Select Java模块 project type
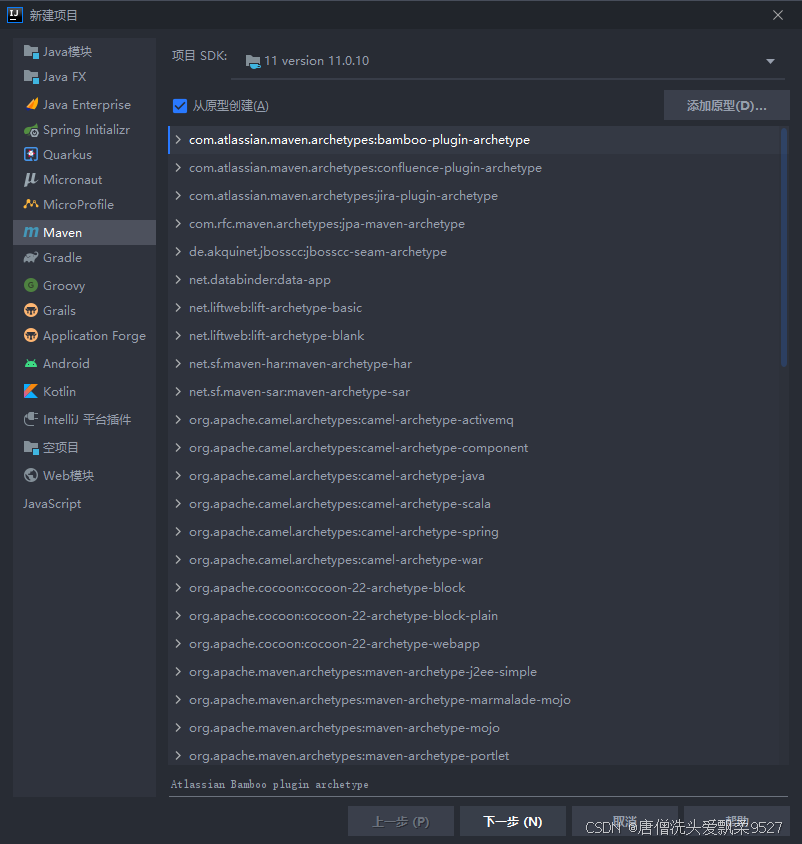 85,52
